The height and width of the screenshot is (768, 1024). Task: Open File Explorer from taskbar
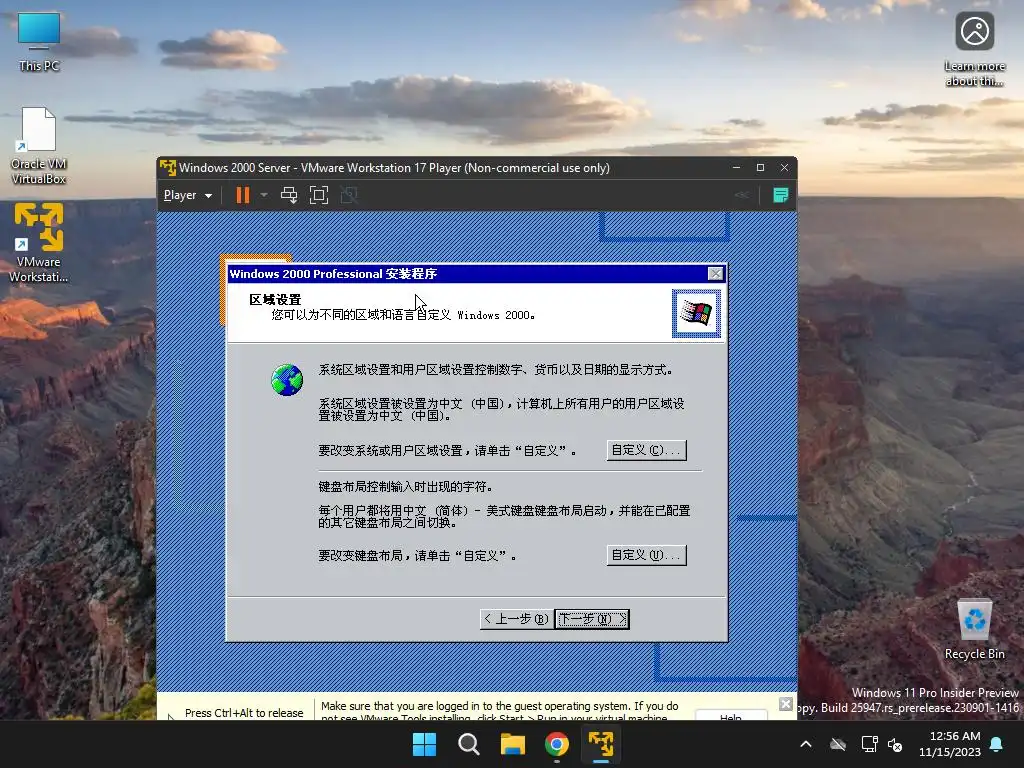click(513, 744)
